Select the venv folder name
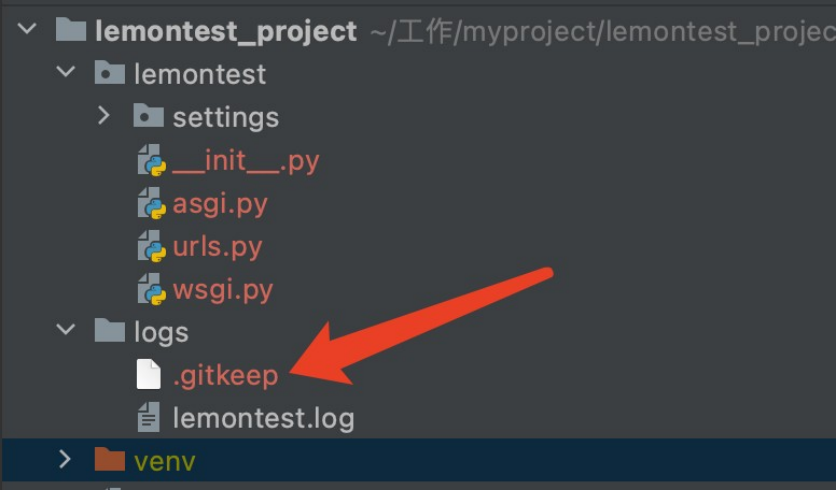836x491 pixels. (165, 461)
